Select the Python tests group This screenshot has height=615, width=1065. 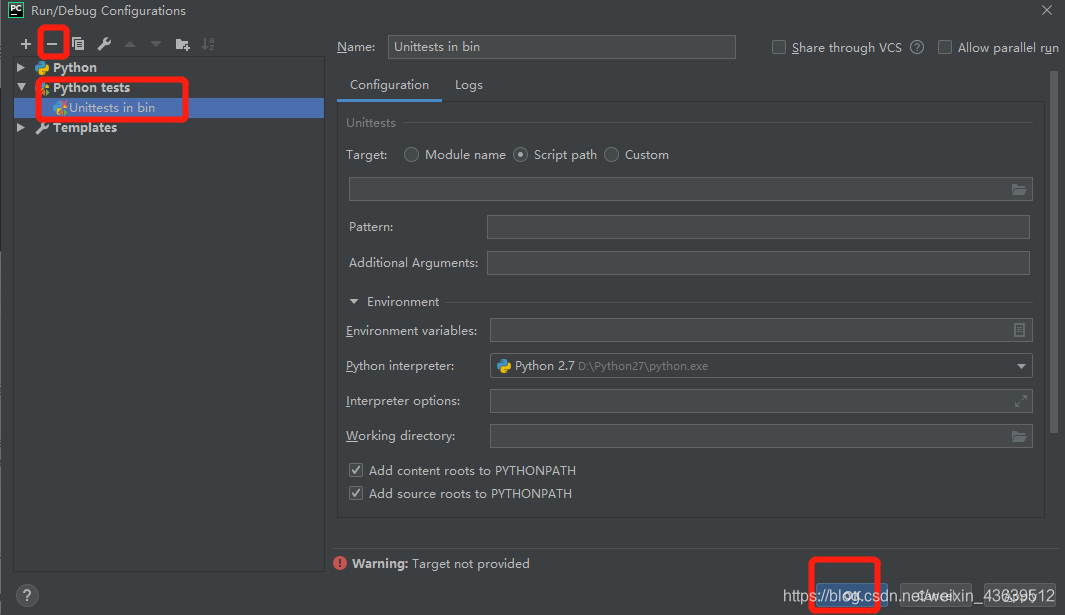pos(91,88)
